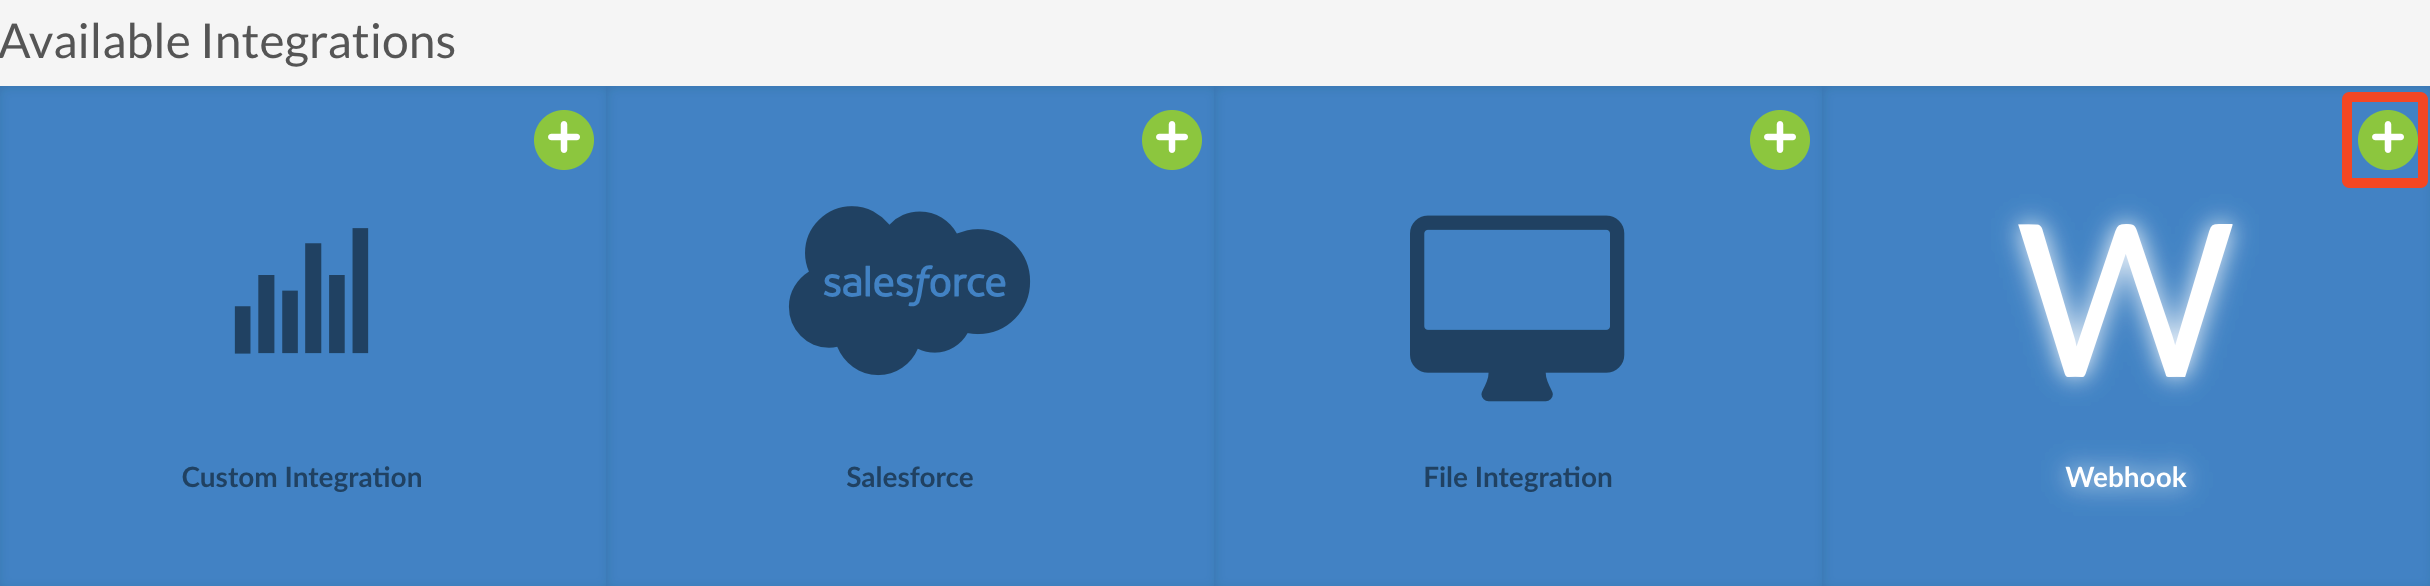Add the Webhook integration via plus icon

(2388, 139)
